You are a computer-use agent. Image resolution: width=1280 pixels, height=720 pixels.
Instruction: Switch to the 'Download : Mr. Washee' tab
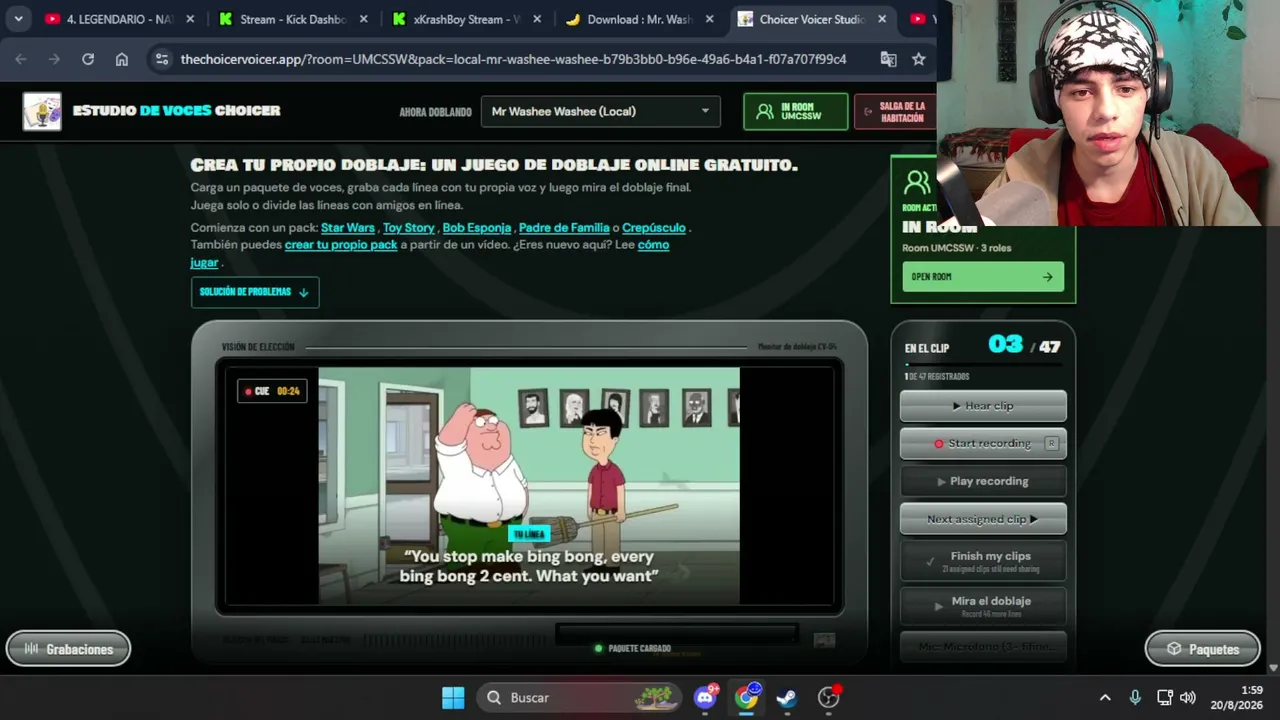[640, 19]
